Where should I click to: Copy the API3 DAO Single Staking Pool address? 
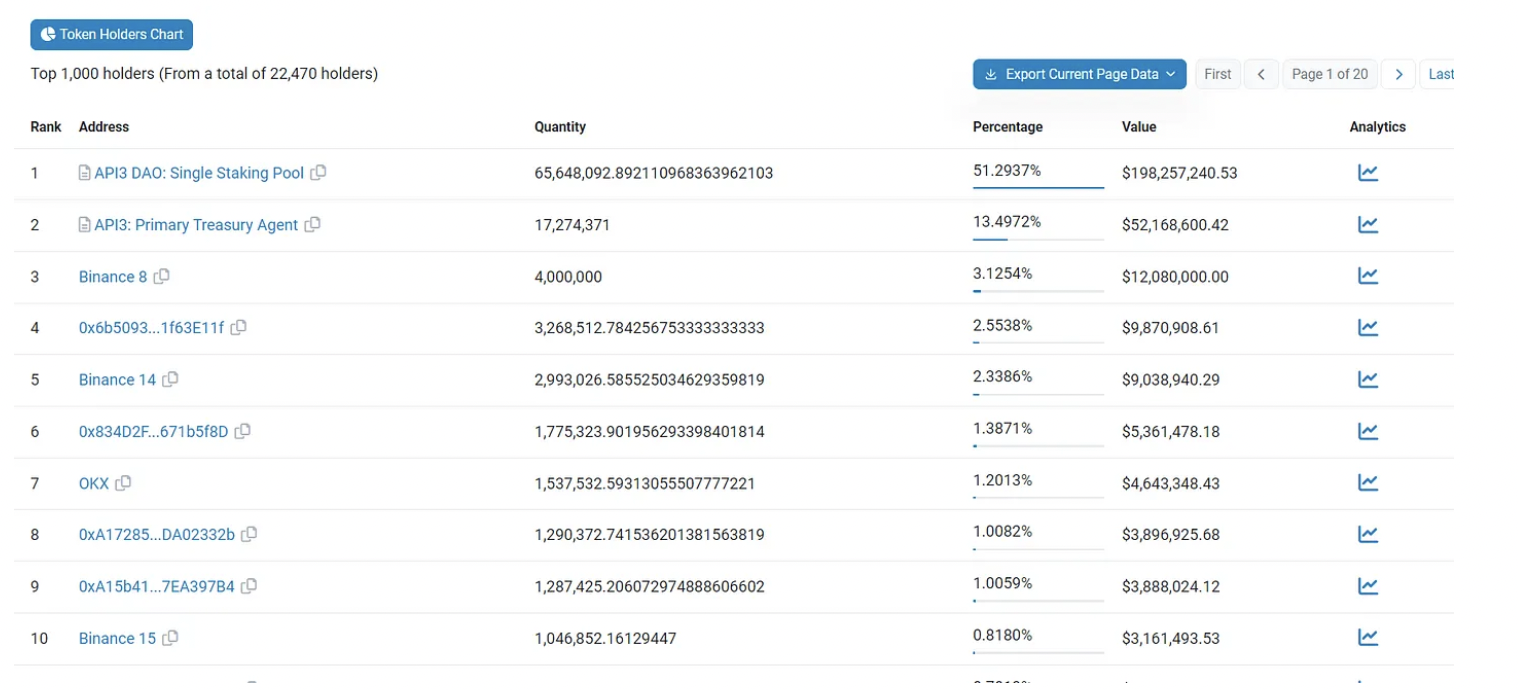pos(318,173)
